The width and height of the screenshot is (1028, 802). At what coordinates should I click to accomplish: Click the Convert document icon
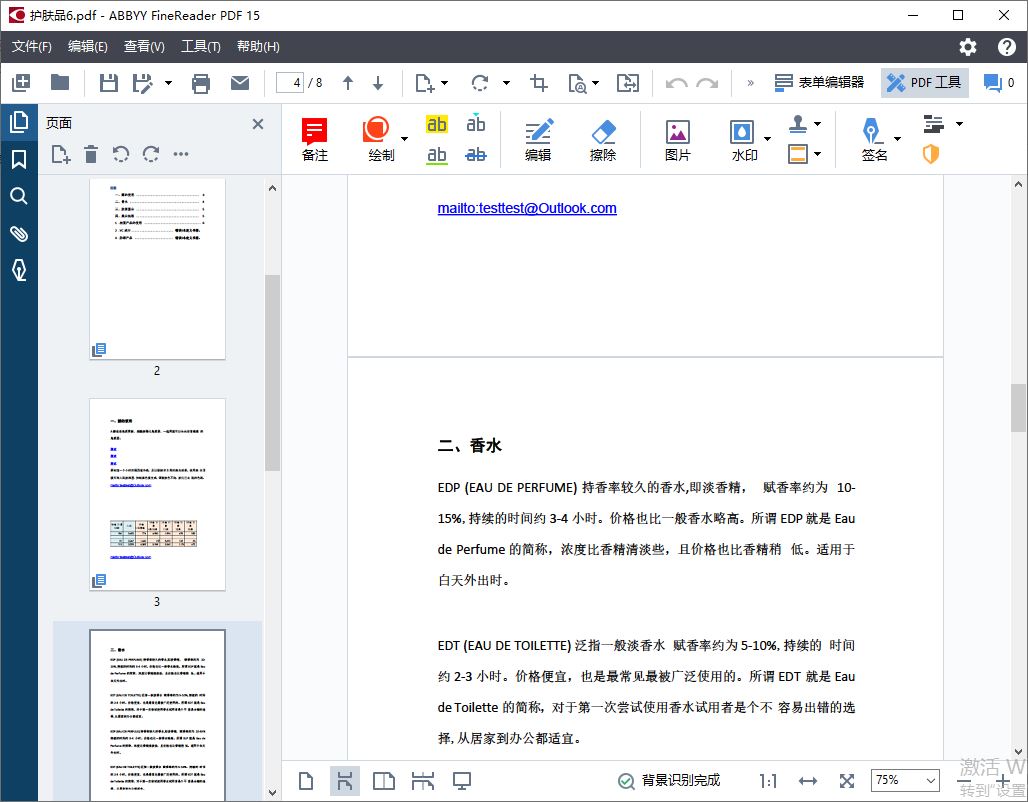coord(627,83)
